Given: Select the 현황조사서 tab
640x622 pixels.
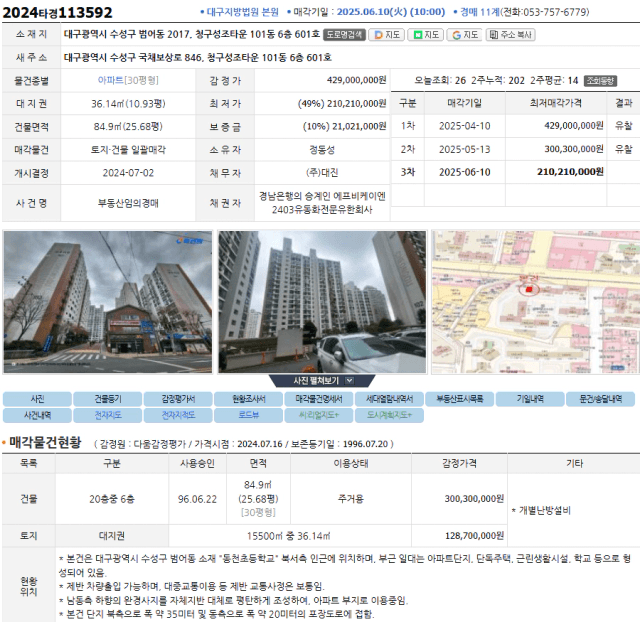Looking at the screenshot, I should (249, 399).
